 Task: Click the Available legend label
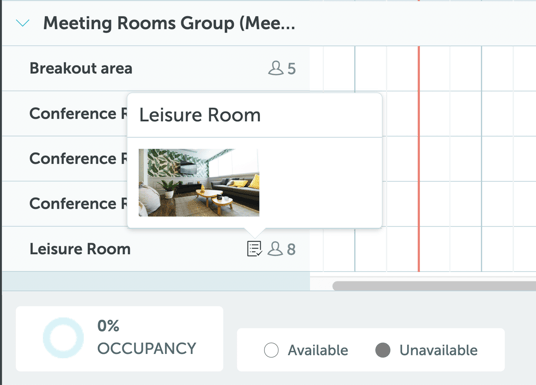(x=318, y=350)
